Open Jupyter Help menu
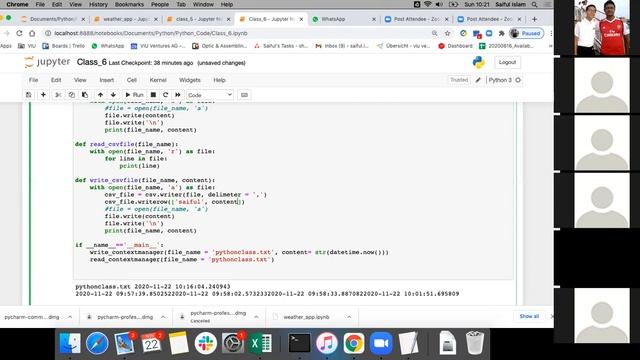 [x=219, y=80]
